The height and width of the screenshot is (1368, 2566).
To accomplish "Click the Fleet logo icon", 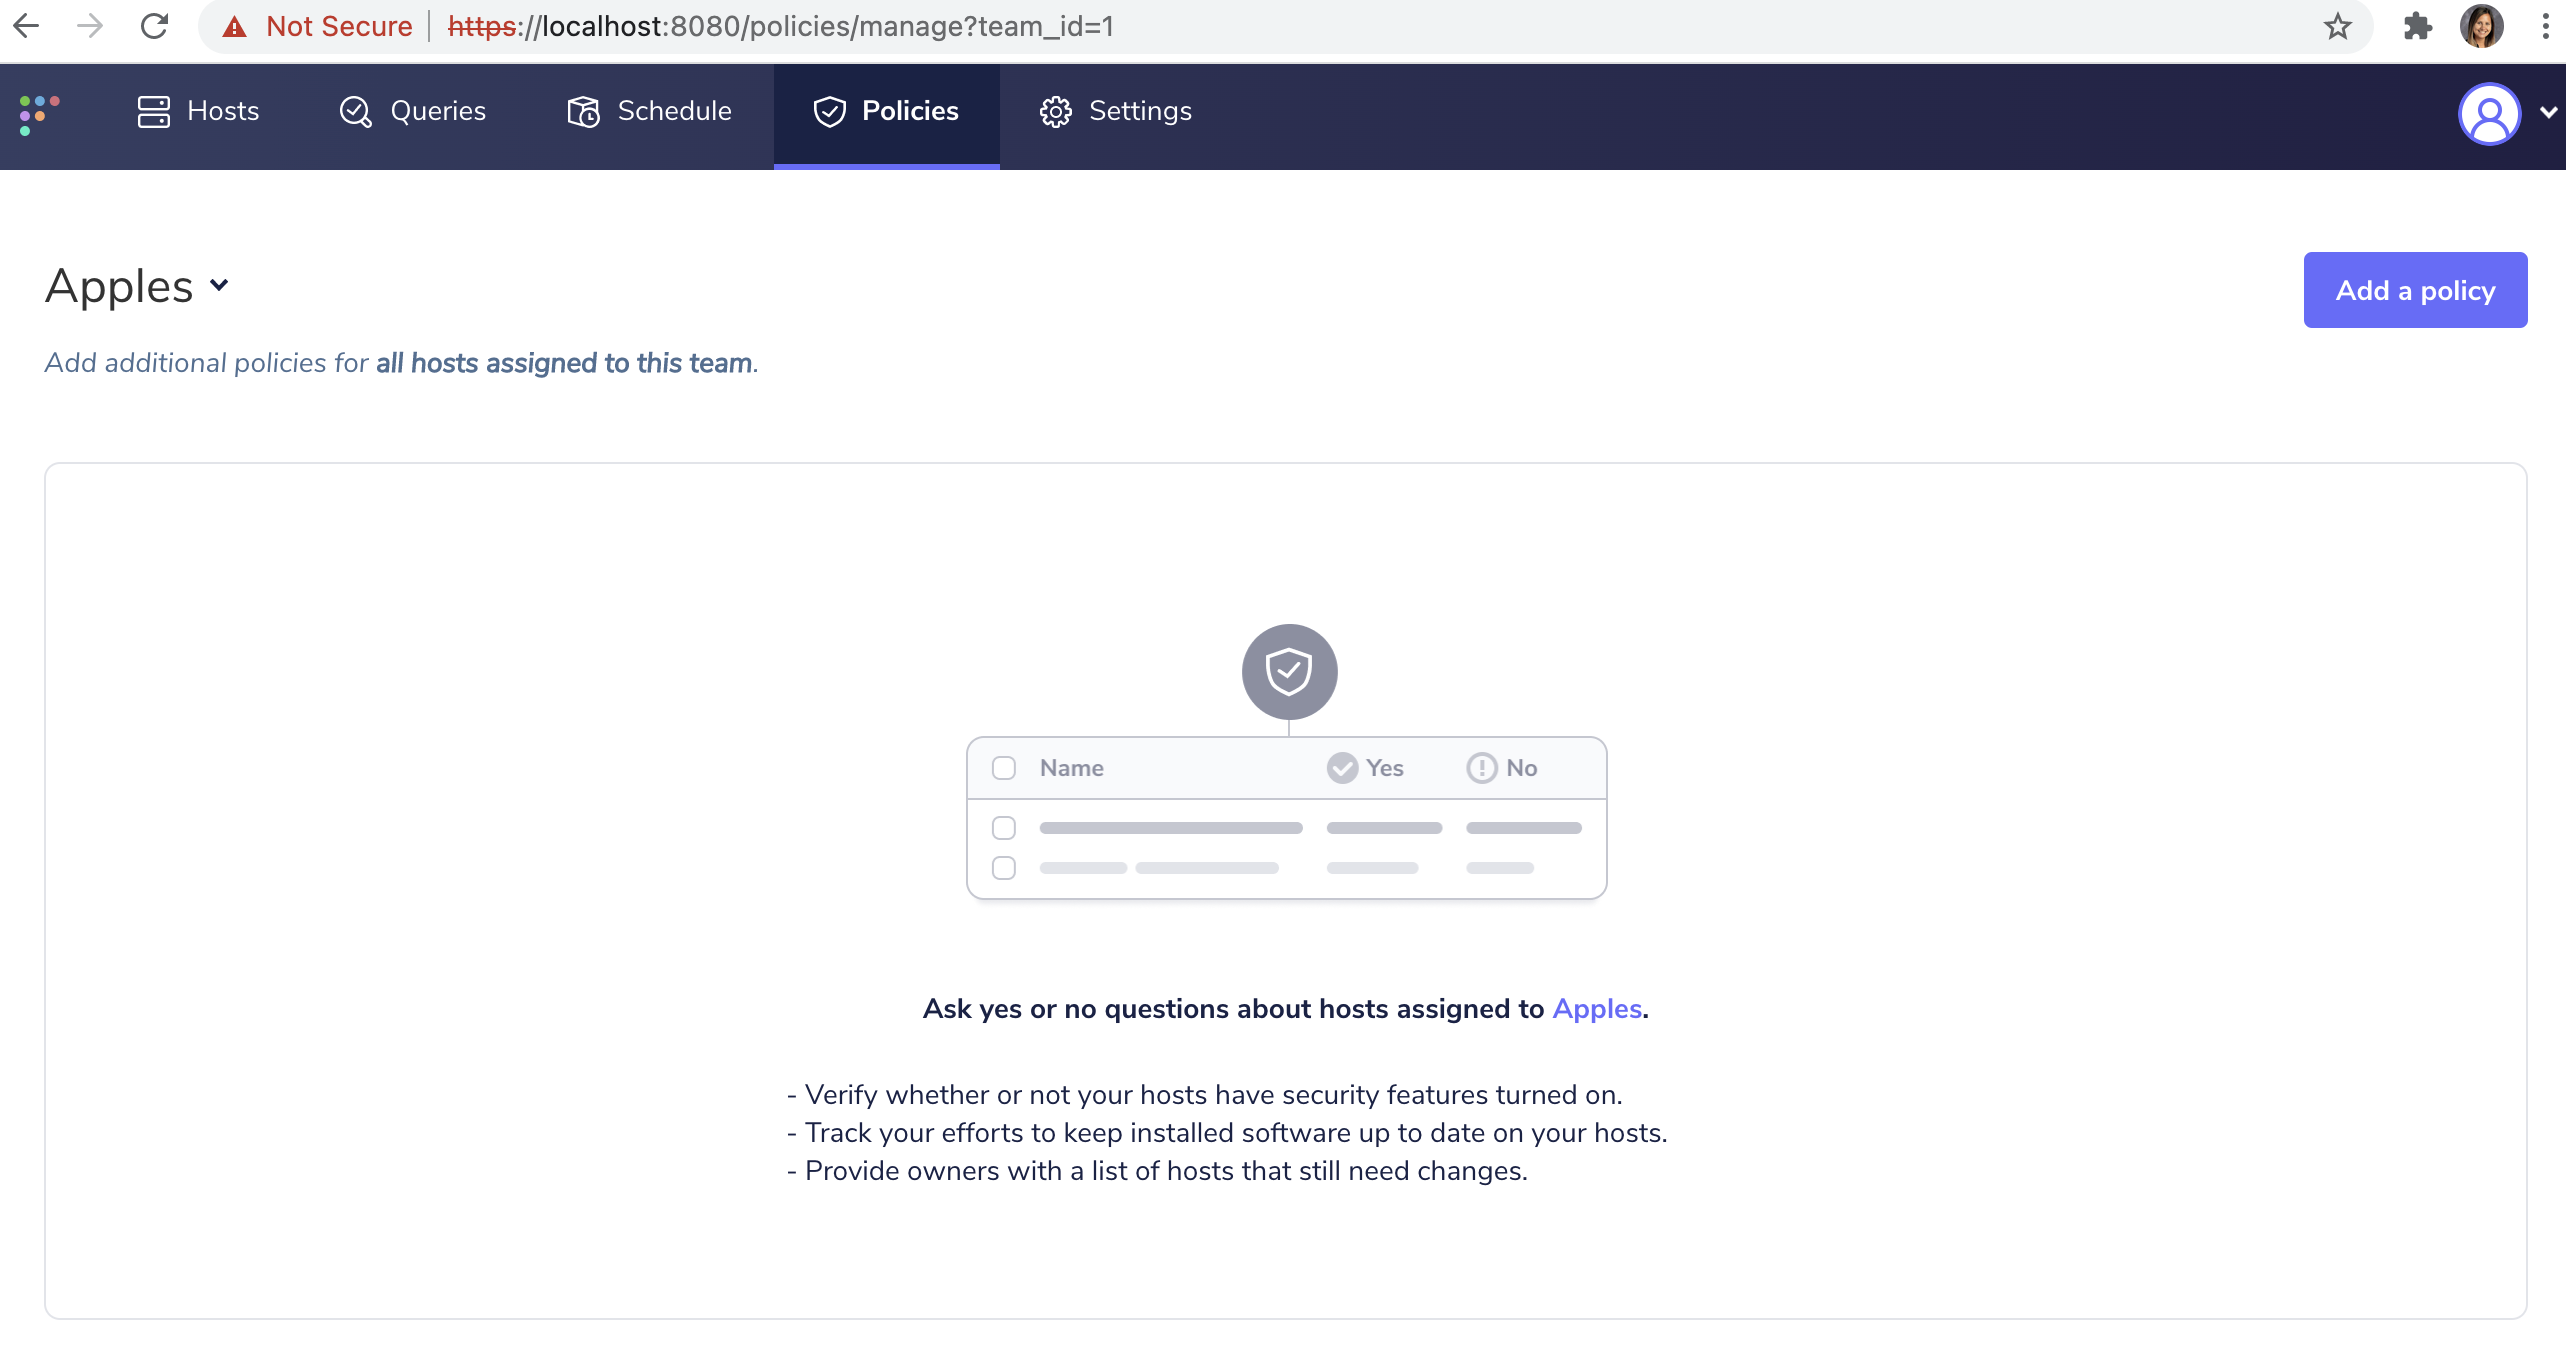I will pos(39,114).
